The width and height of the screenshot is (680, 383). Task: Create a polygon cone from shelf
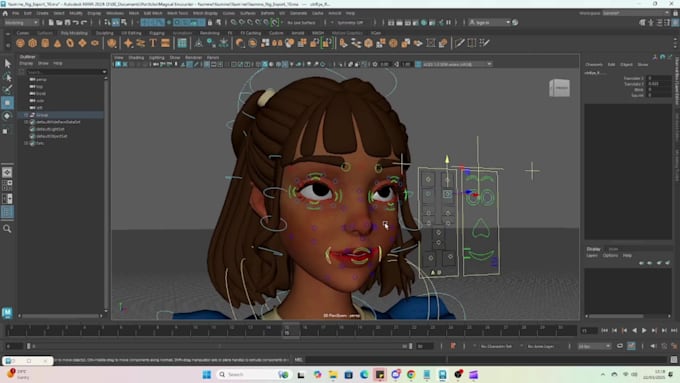point(58,43)
